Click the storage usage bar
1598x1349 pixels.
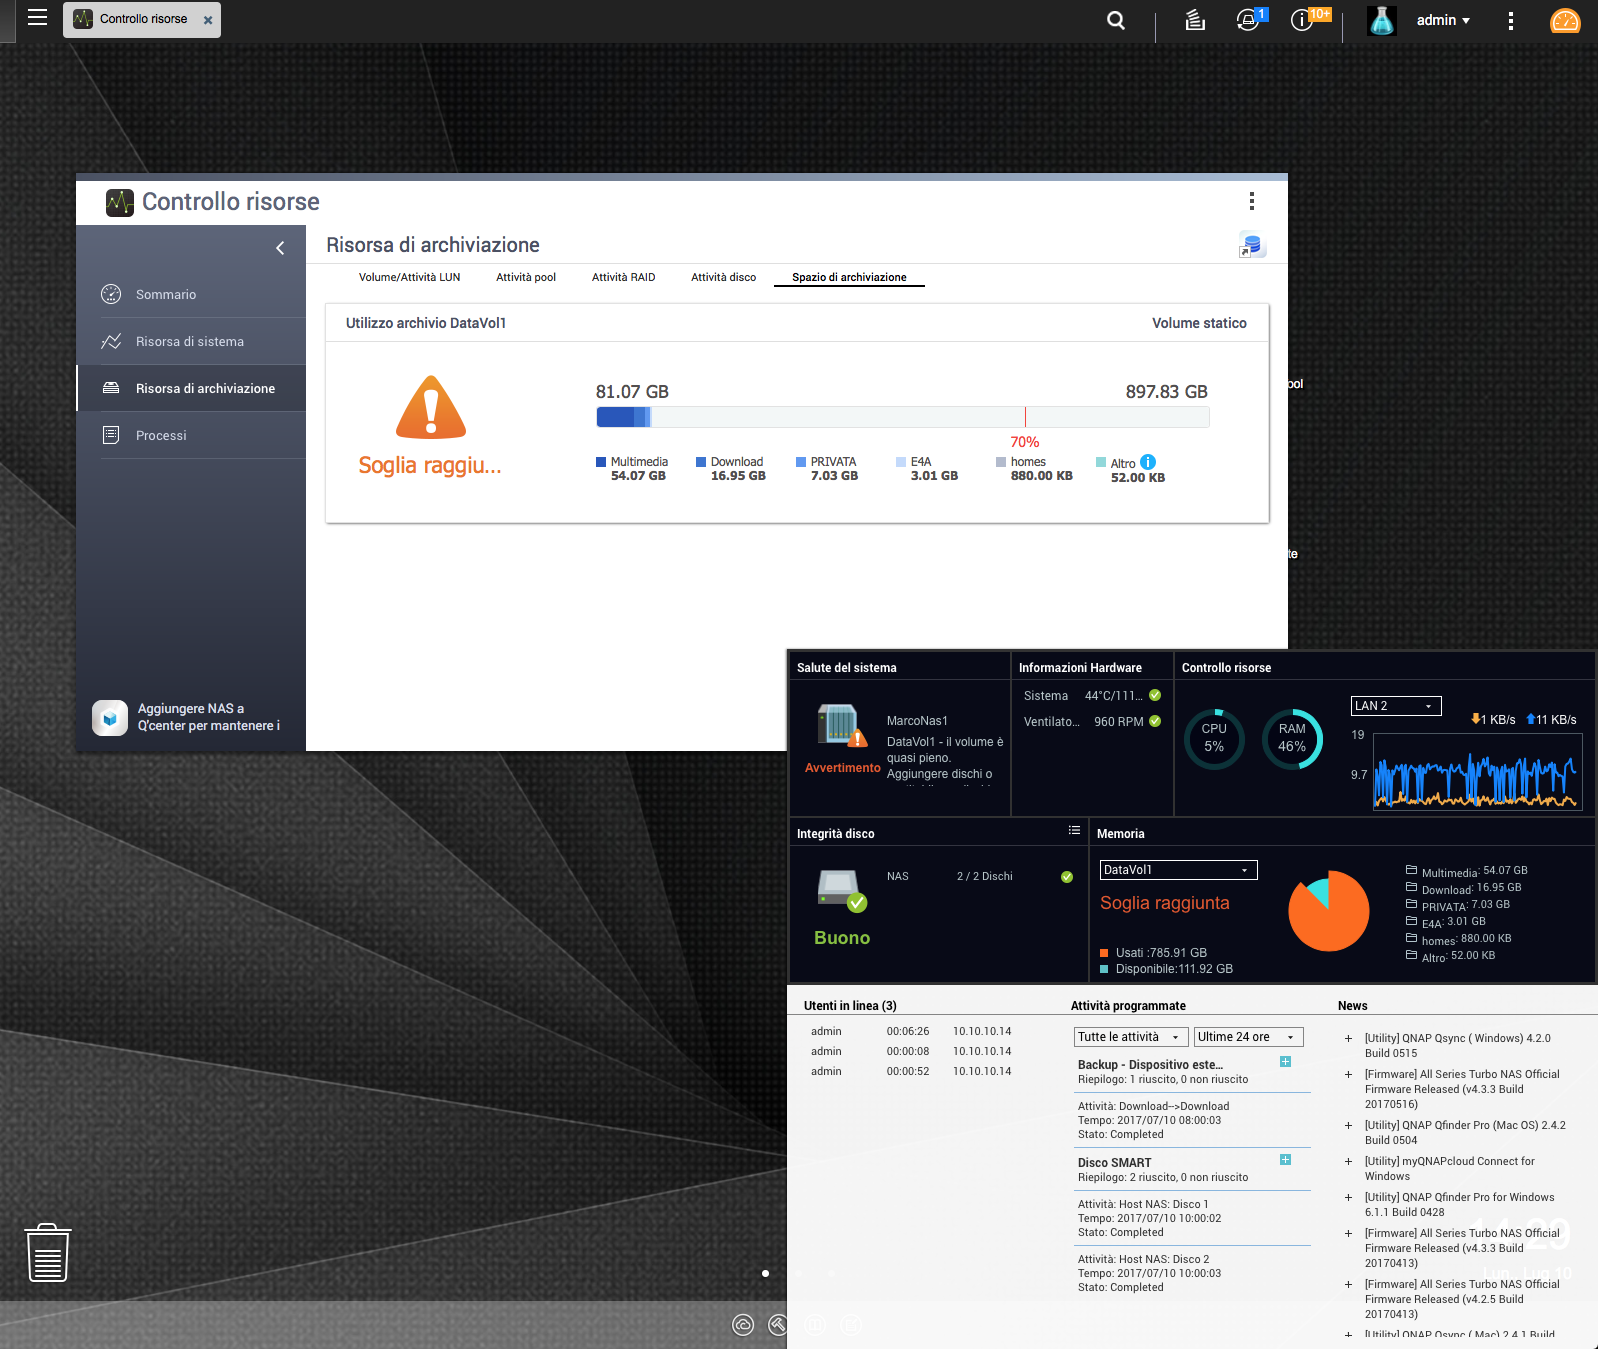[x=902, y=417]
